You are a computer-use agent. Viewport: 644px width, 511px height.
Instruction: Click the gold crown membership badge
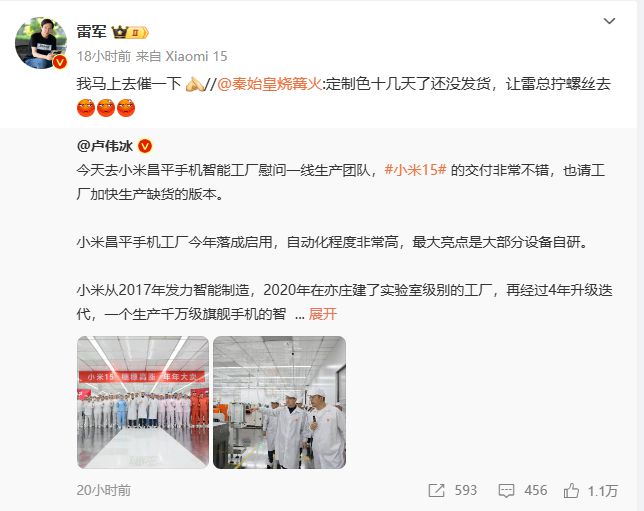point(130,32)
